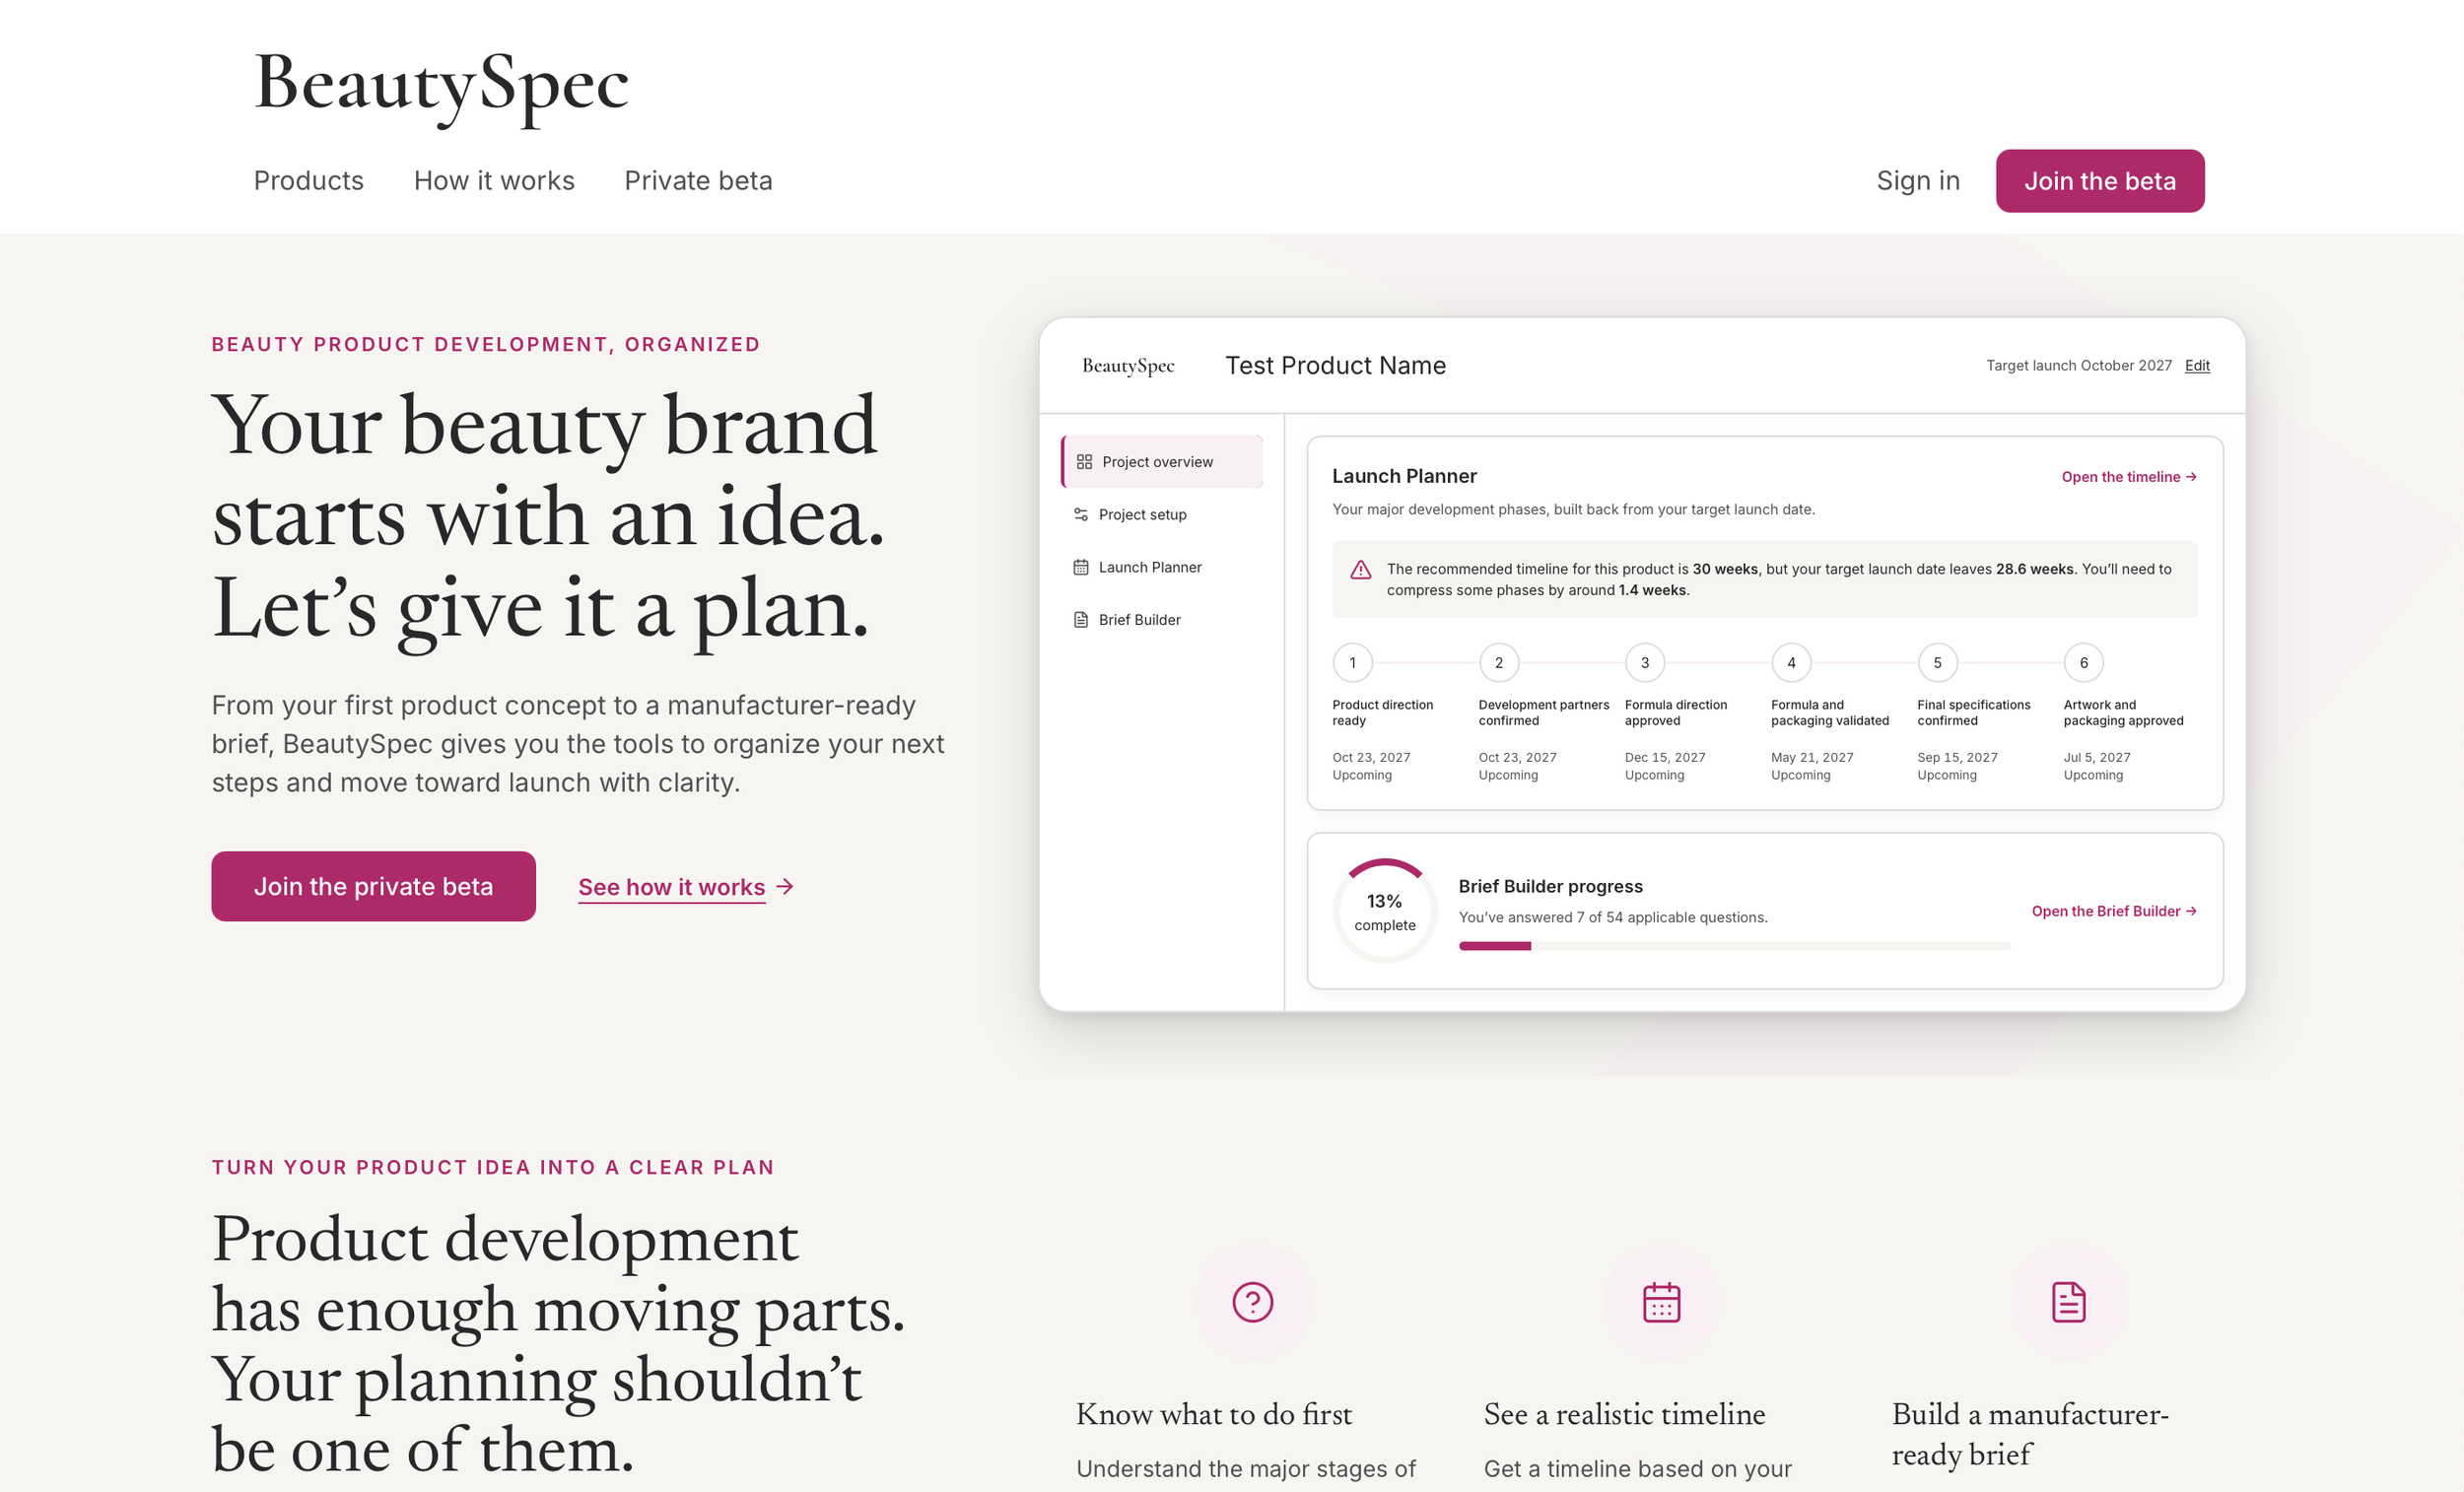2464x1492 pixels.
Task: Click the 13% complete circular progress ring
Action: point(1384,911)
